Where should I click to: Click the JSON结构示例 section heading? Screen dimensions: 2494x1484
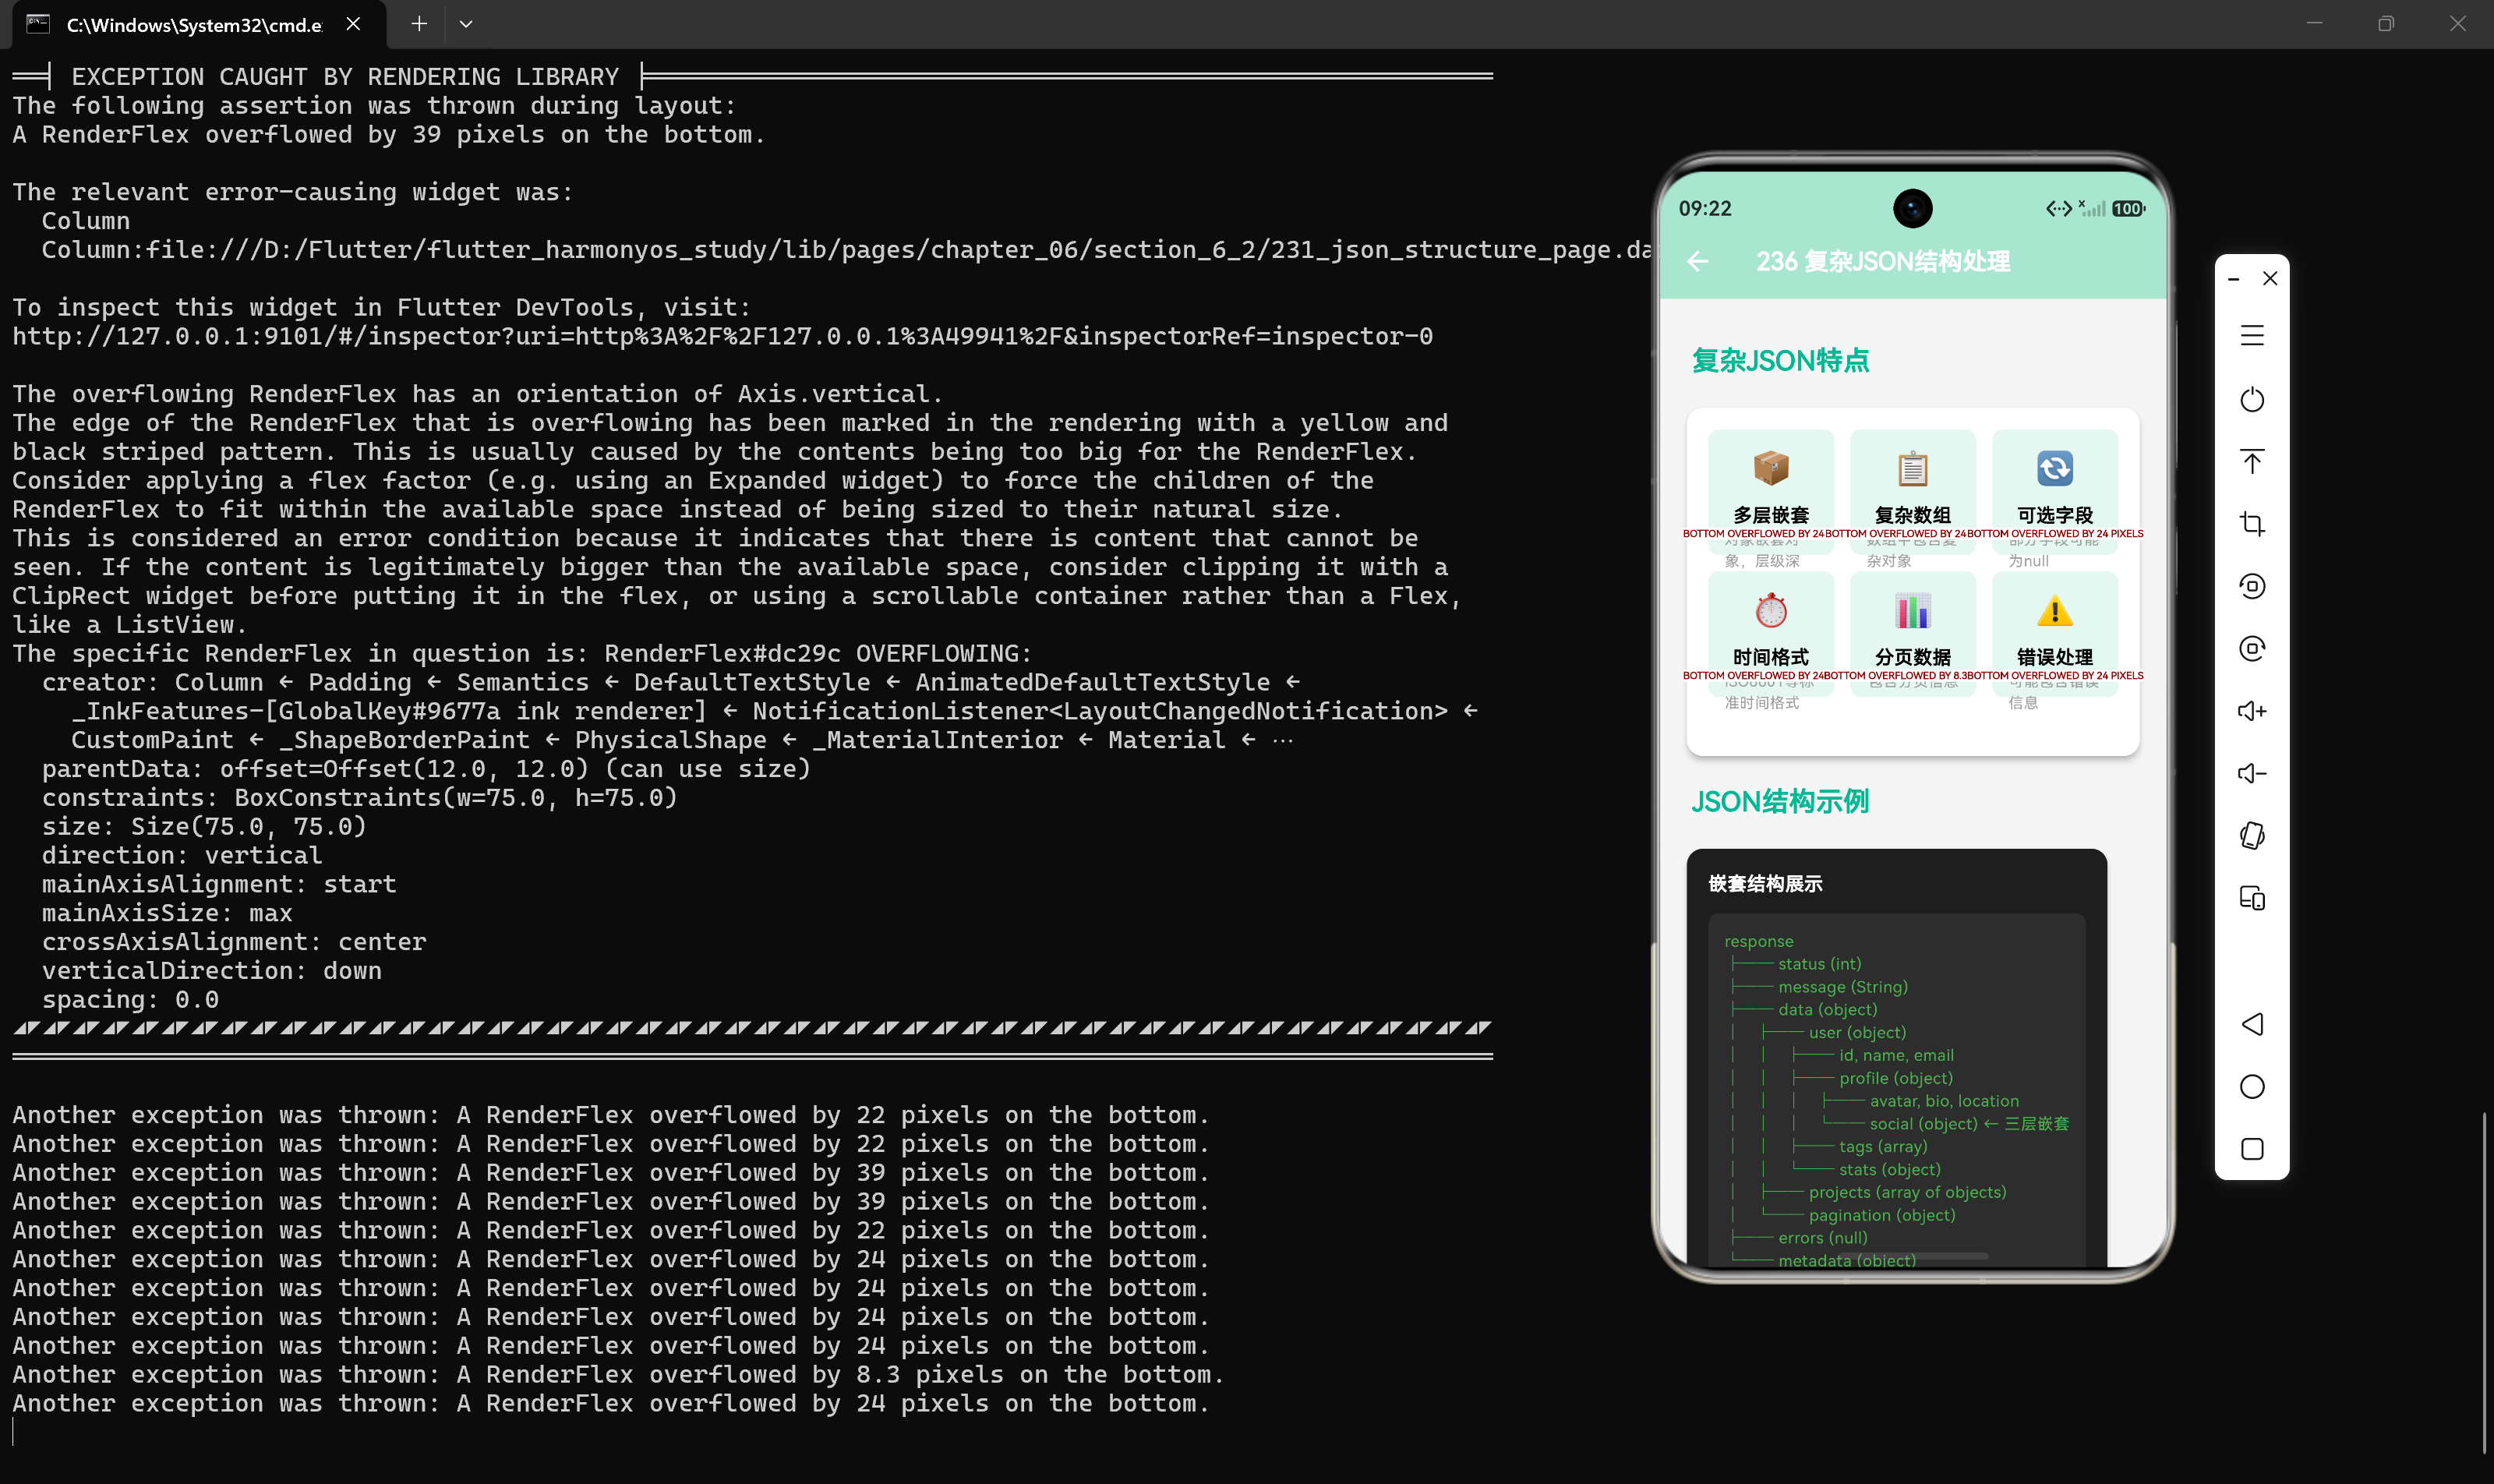[x=1780, y=802]
